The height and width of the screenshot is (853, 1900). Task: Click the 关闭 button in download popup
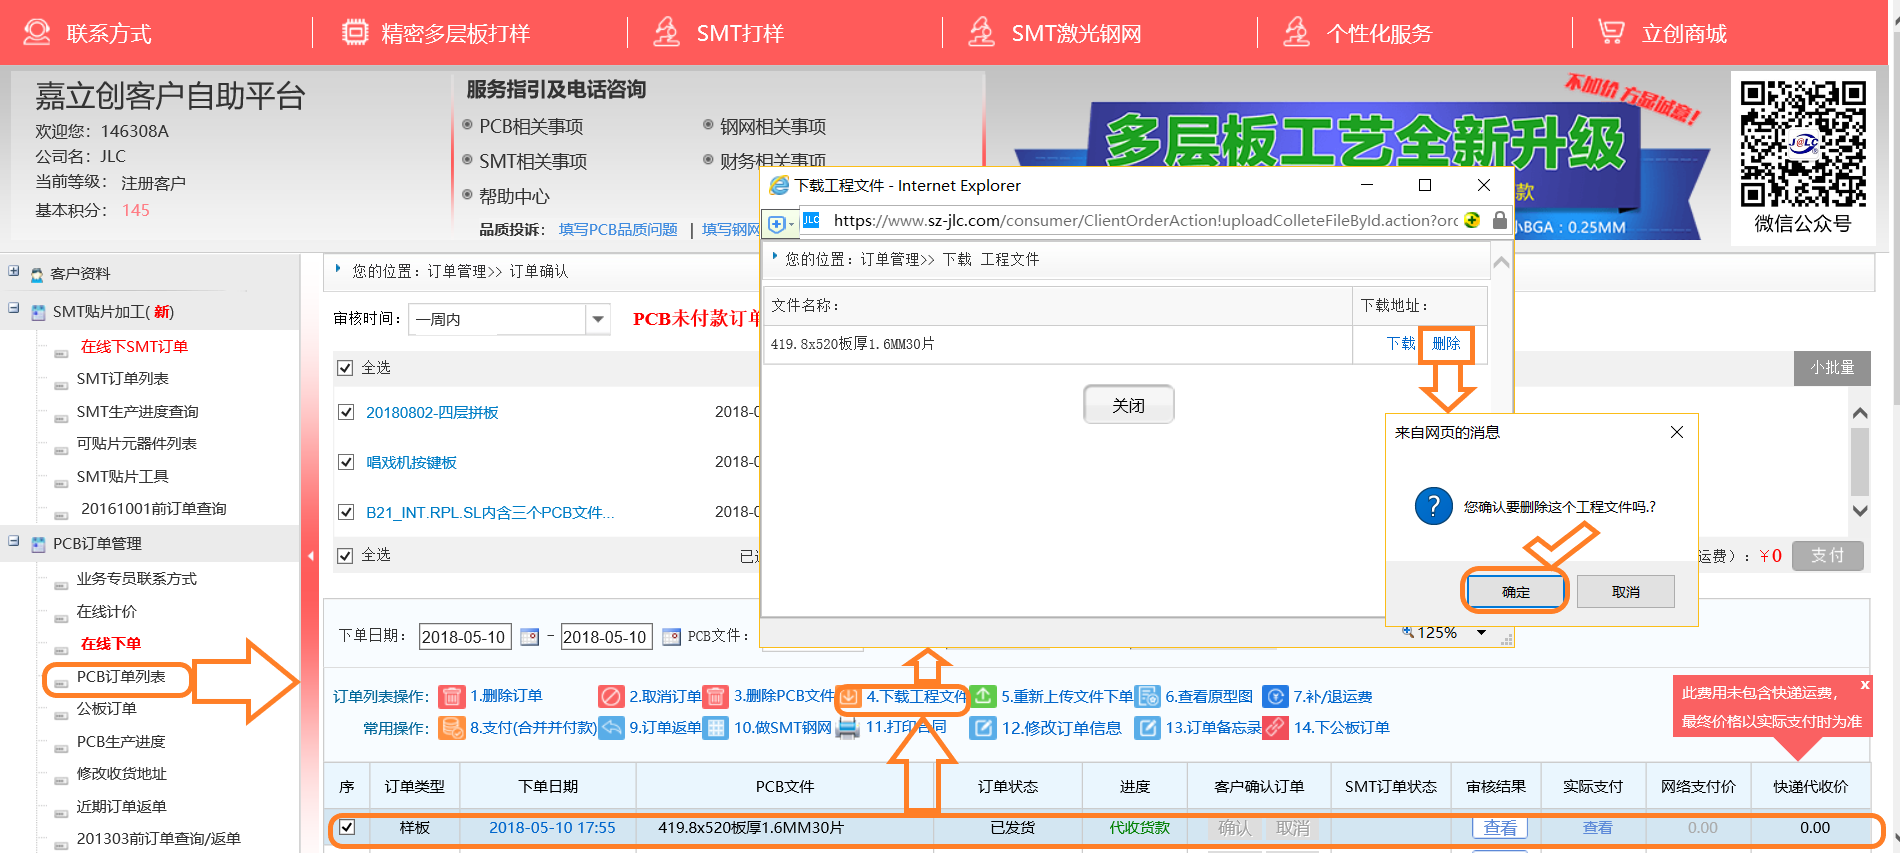(x=1128, y=405)
